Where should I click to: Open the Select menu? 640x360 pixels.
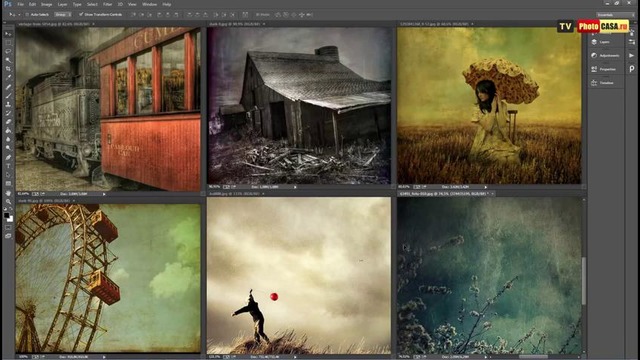[x=92, y=4]
